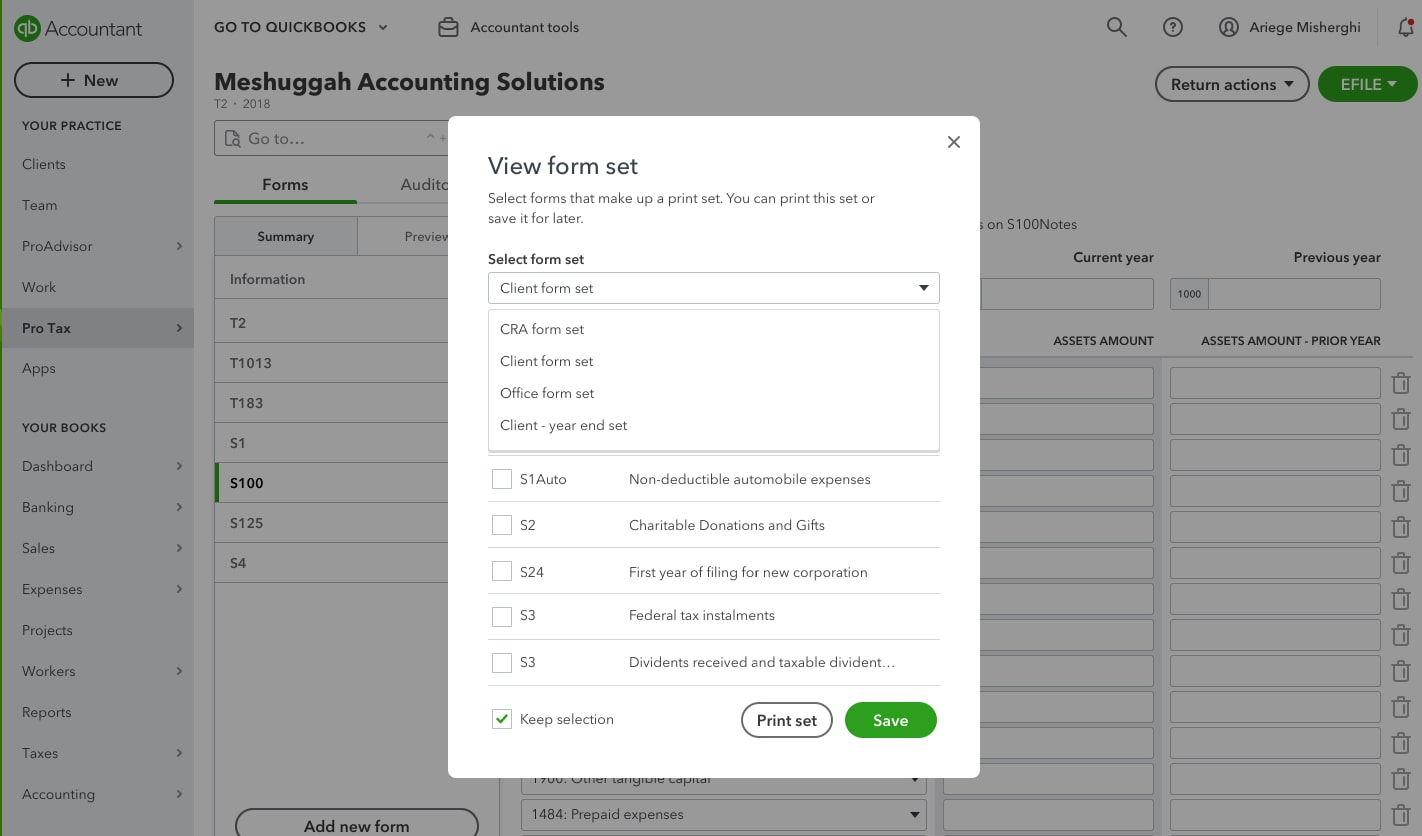1422x836 pixels.
Task: Choose Office form set option
Action: click(x=714, y=393)
